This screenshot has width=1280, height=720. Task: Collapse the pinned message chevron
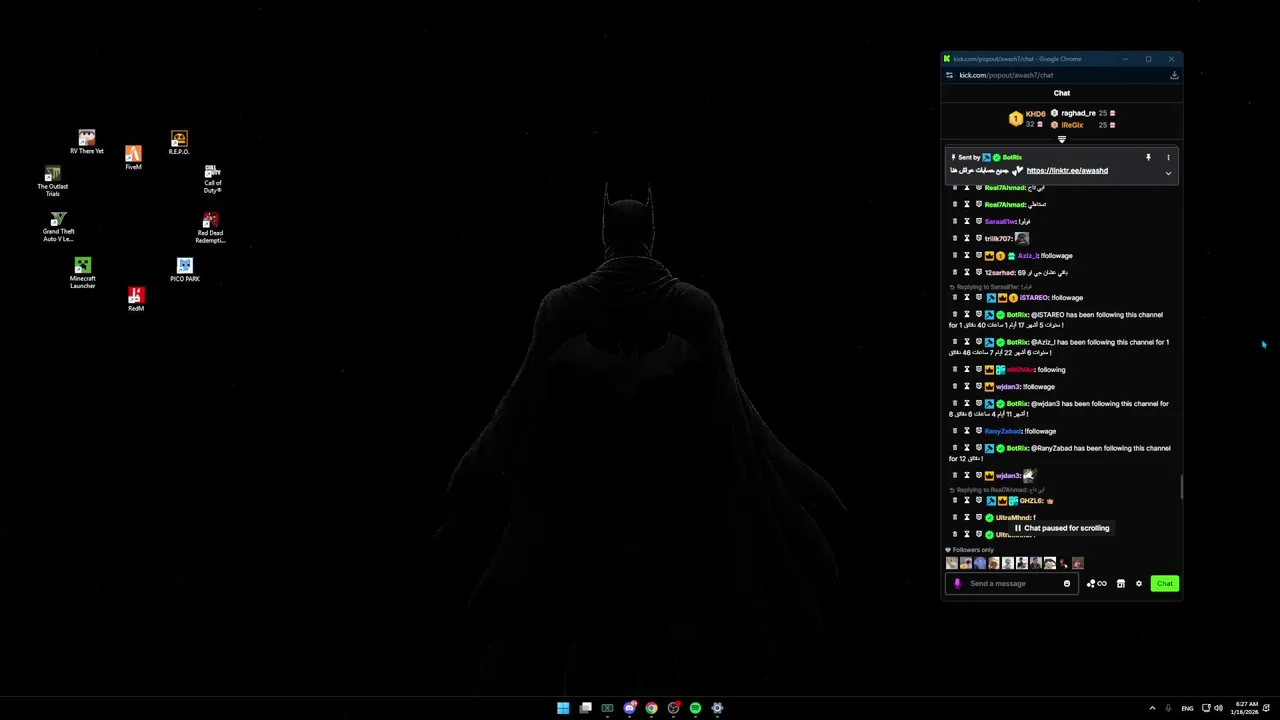[1168, 173]
